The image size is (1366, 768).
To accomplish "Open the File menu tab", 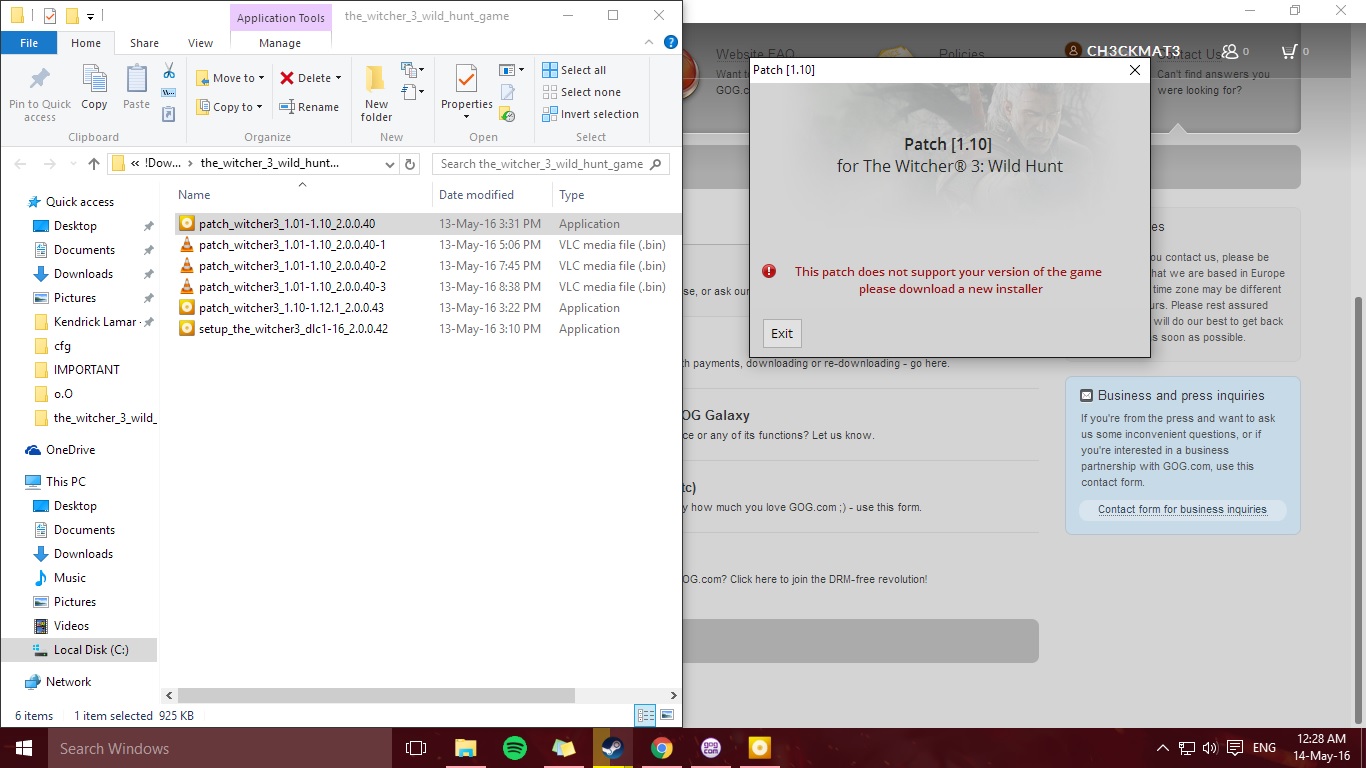I will point(29,43).
